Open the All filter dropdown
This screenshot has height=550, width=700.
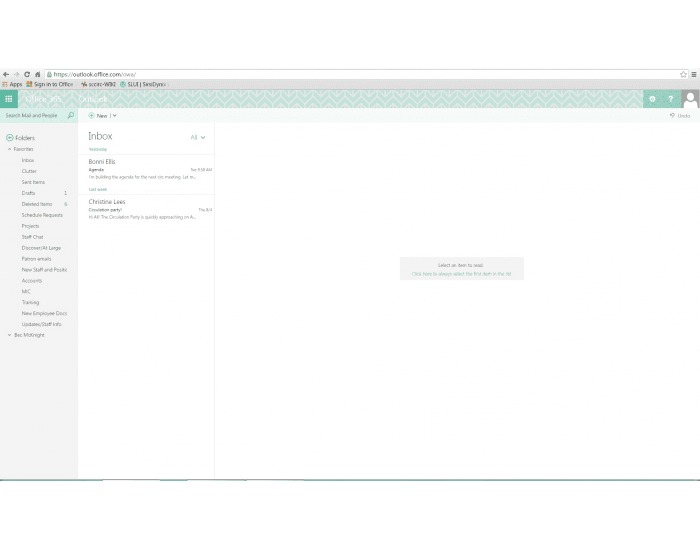pos(198,137)
